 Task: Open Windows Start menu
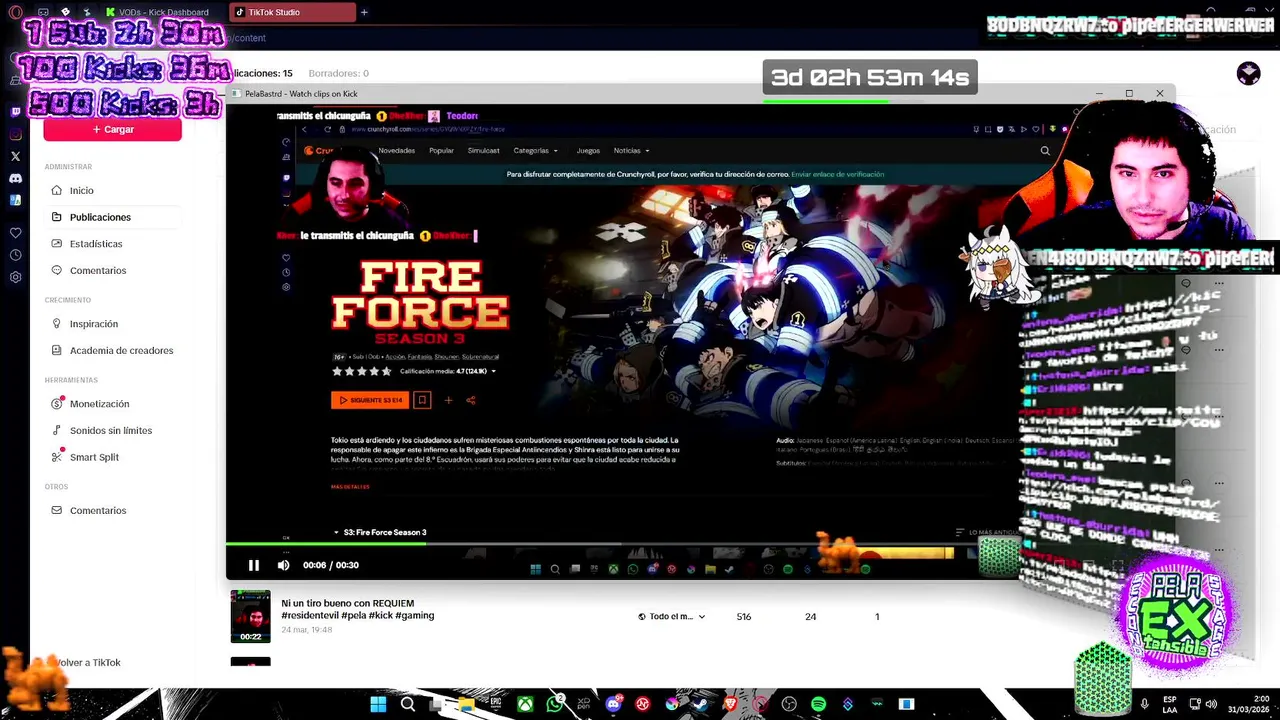(378, 704)
